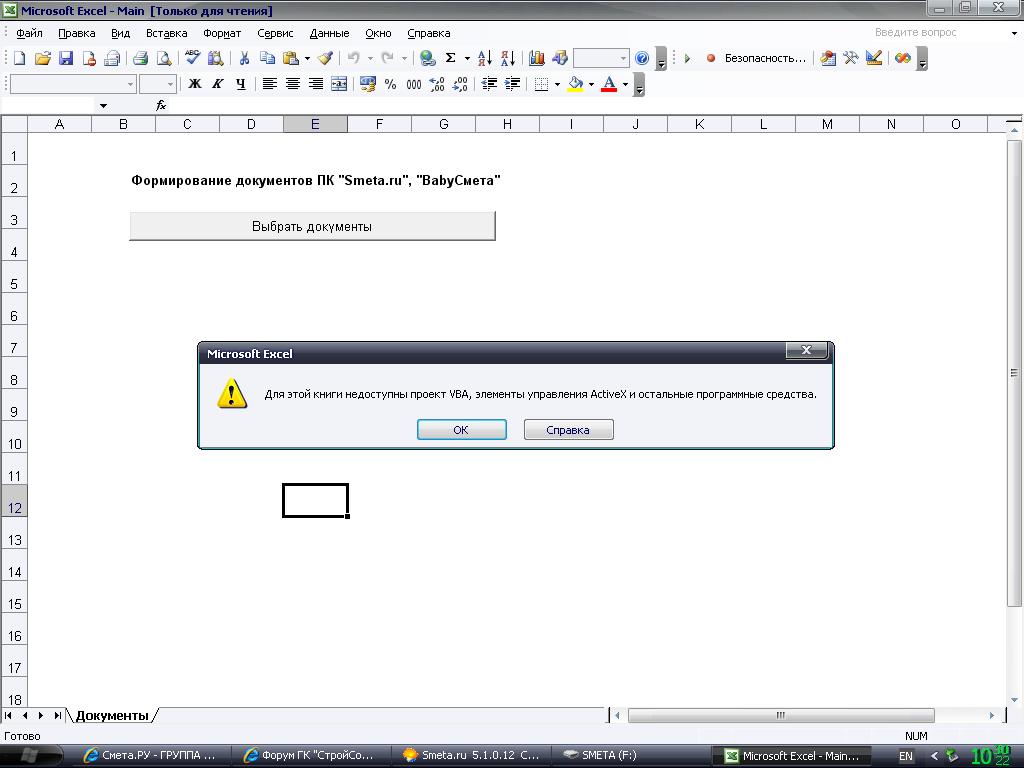Select column header F

(x=379, y=124)
